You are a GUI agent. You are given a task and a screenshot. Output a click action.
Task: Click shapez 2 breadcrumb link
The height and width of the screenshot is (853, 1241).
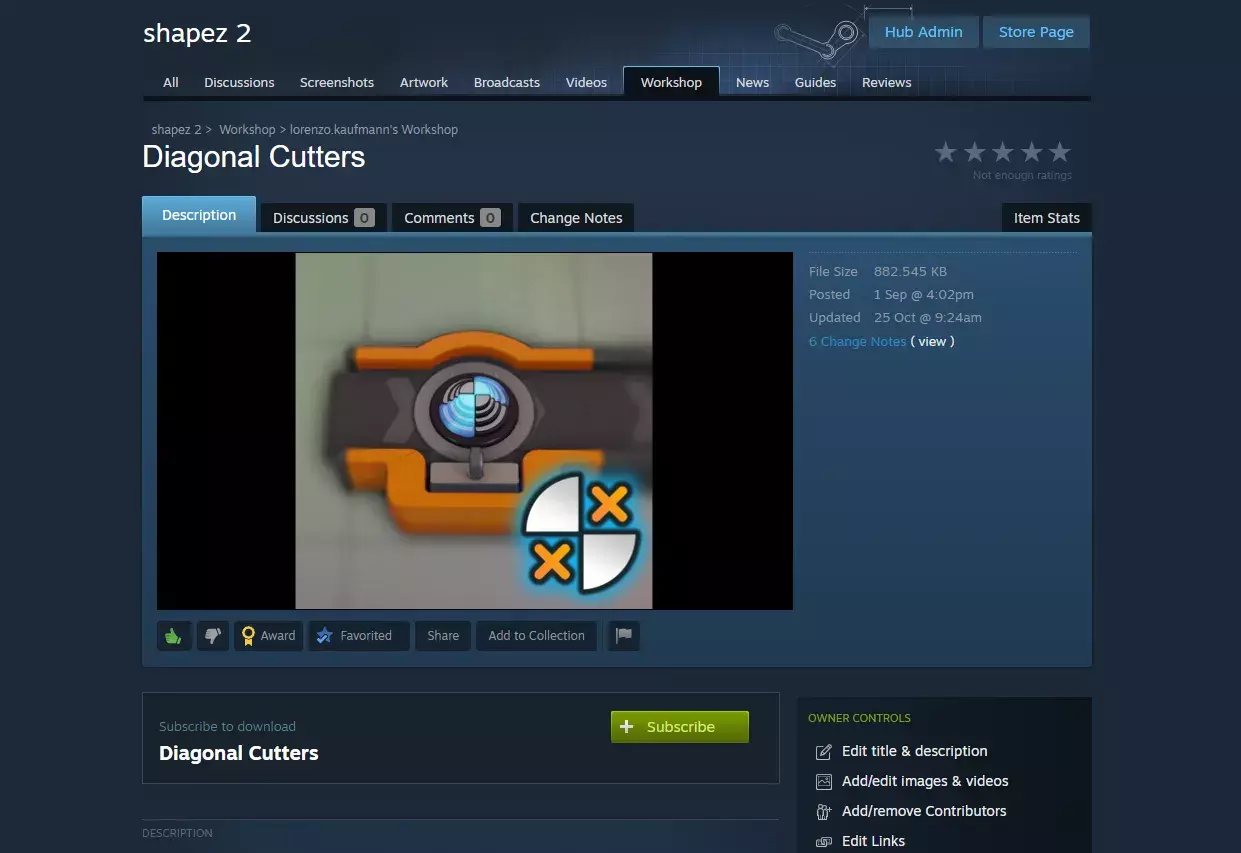tap(177, 130)
